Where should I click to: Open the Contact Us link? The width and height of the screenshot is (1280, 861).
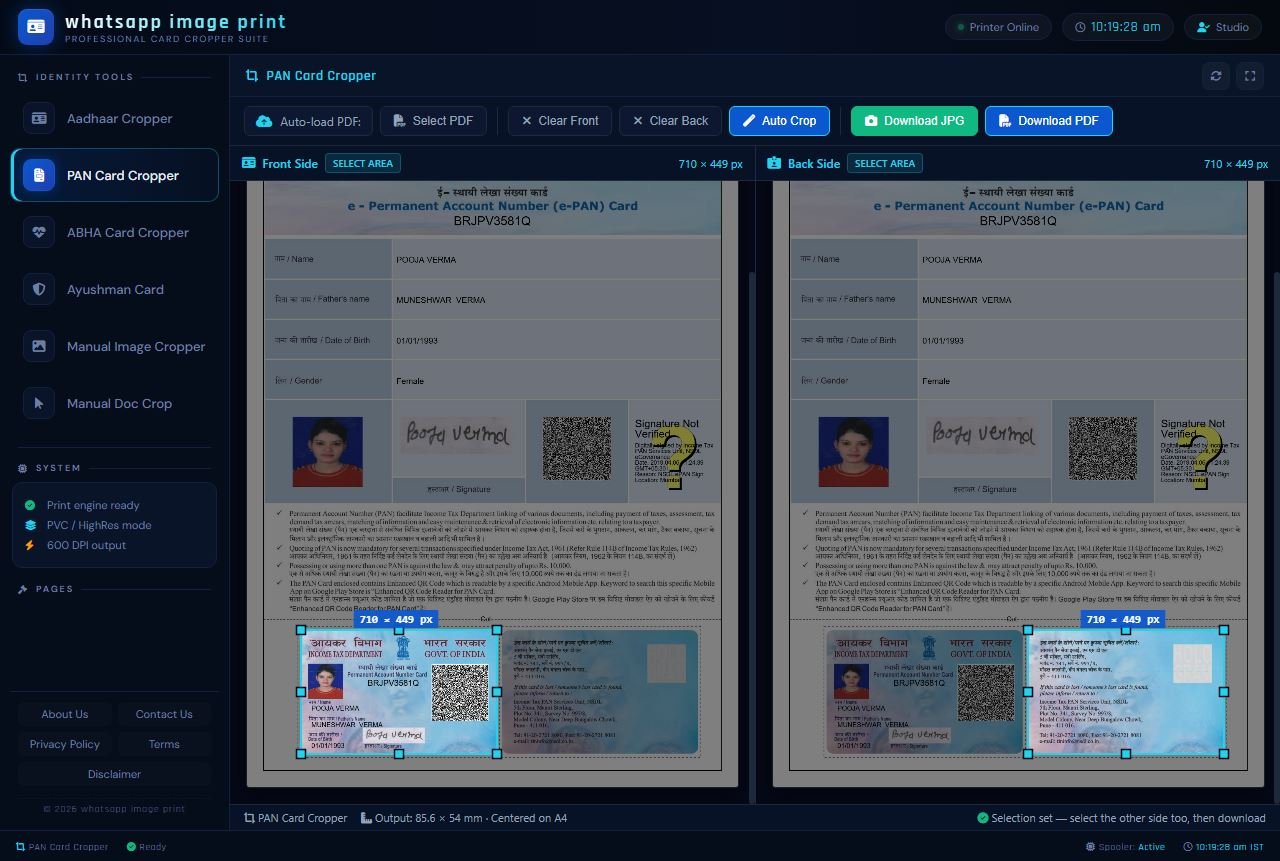coord(164,714)
